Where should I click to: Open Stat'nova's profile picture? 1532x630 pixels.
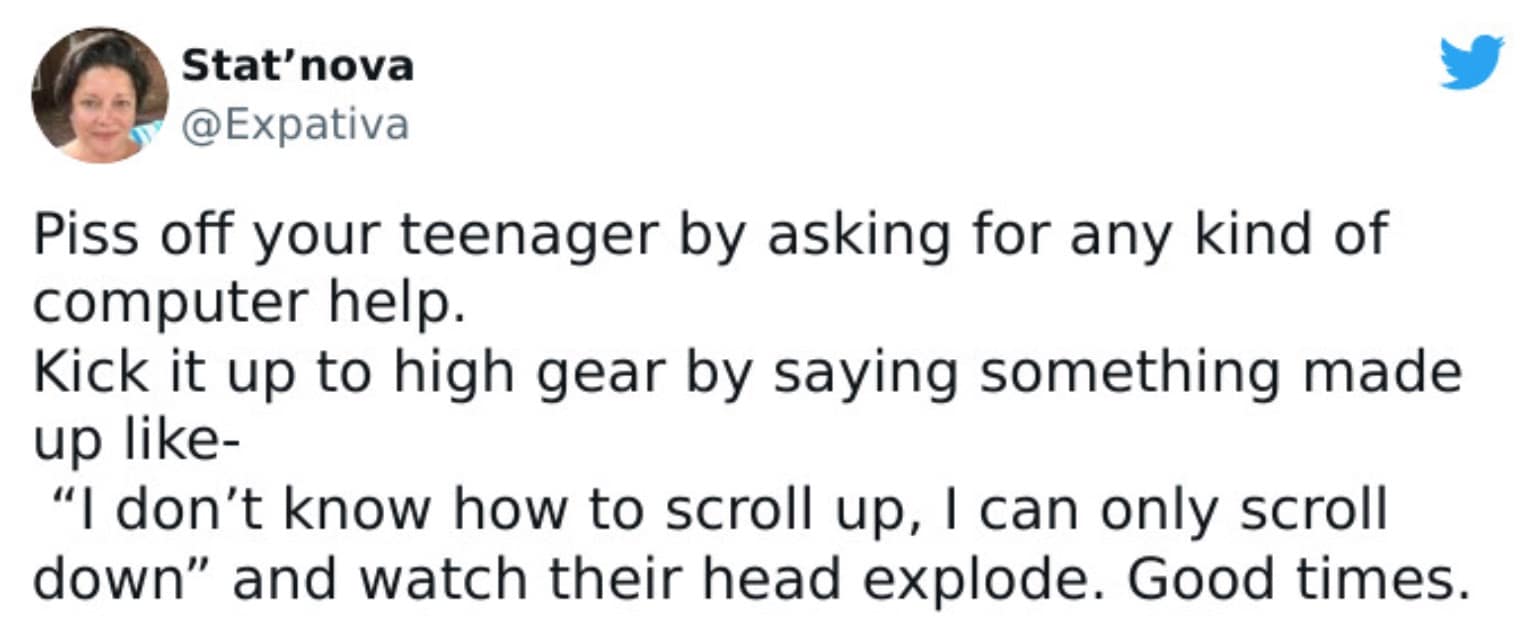click(x=100, y=94)
